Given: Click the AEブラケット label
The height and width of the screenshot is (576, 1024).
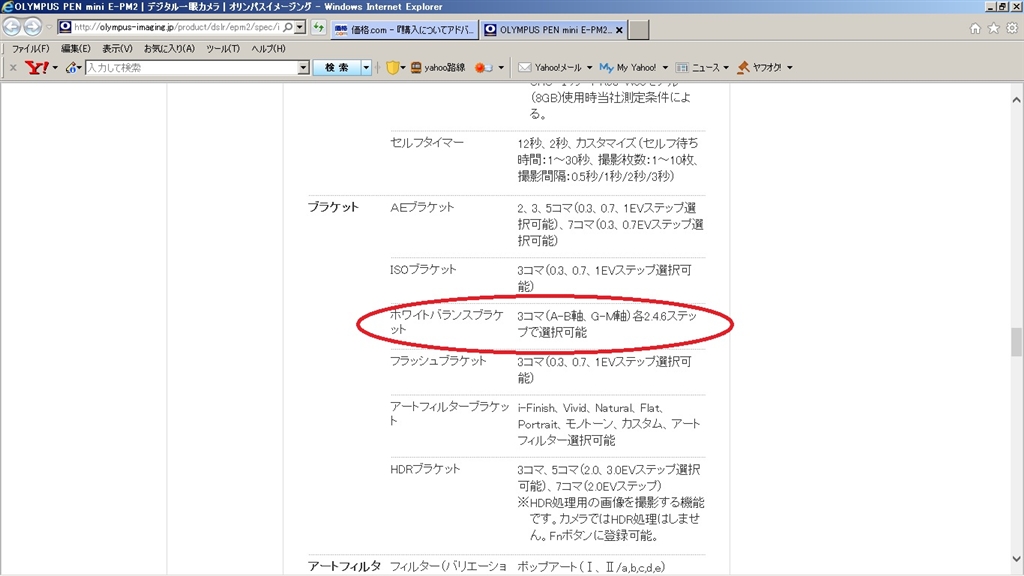Looking at the screenshot, I should point(422,207).
